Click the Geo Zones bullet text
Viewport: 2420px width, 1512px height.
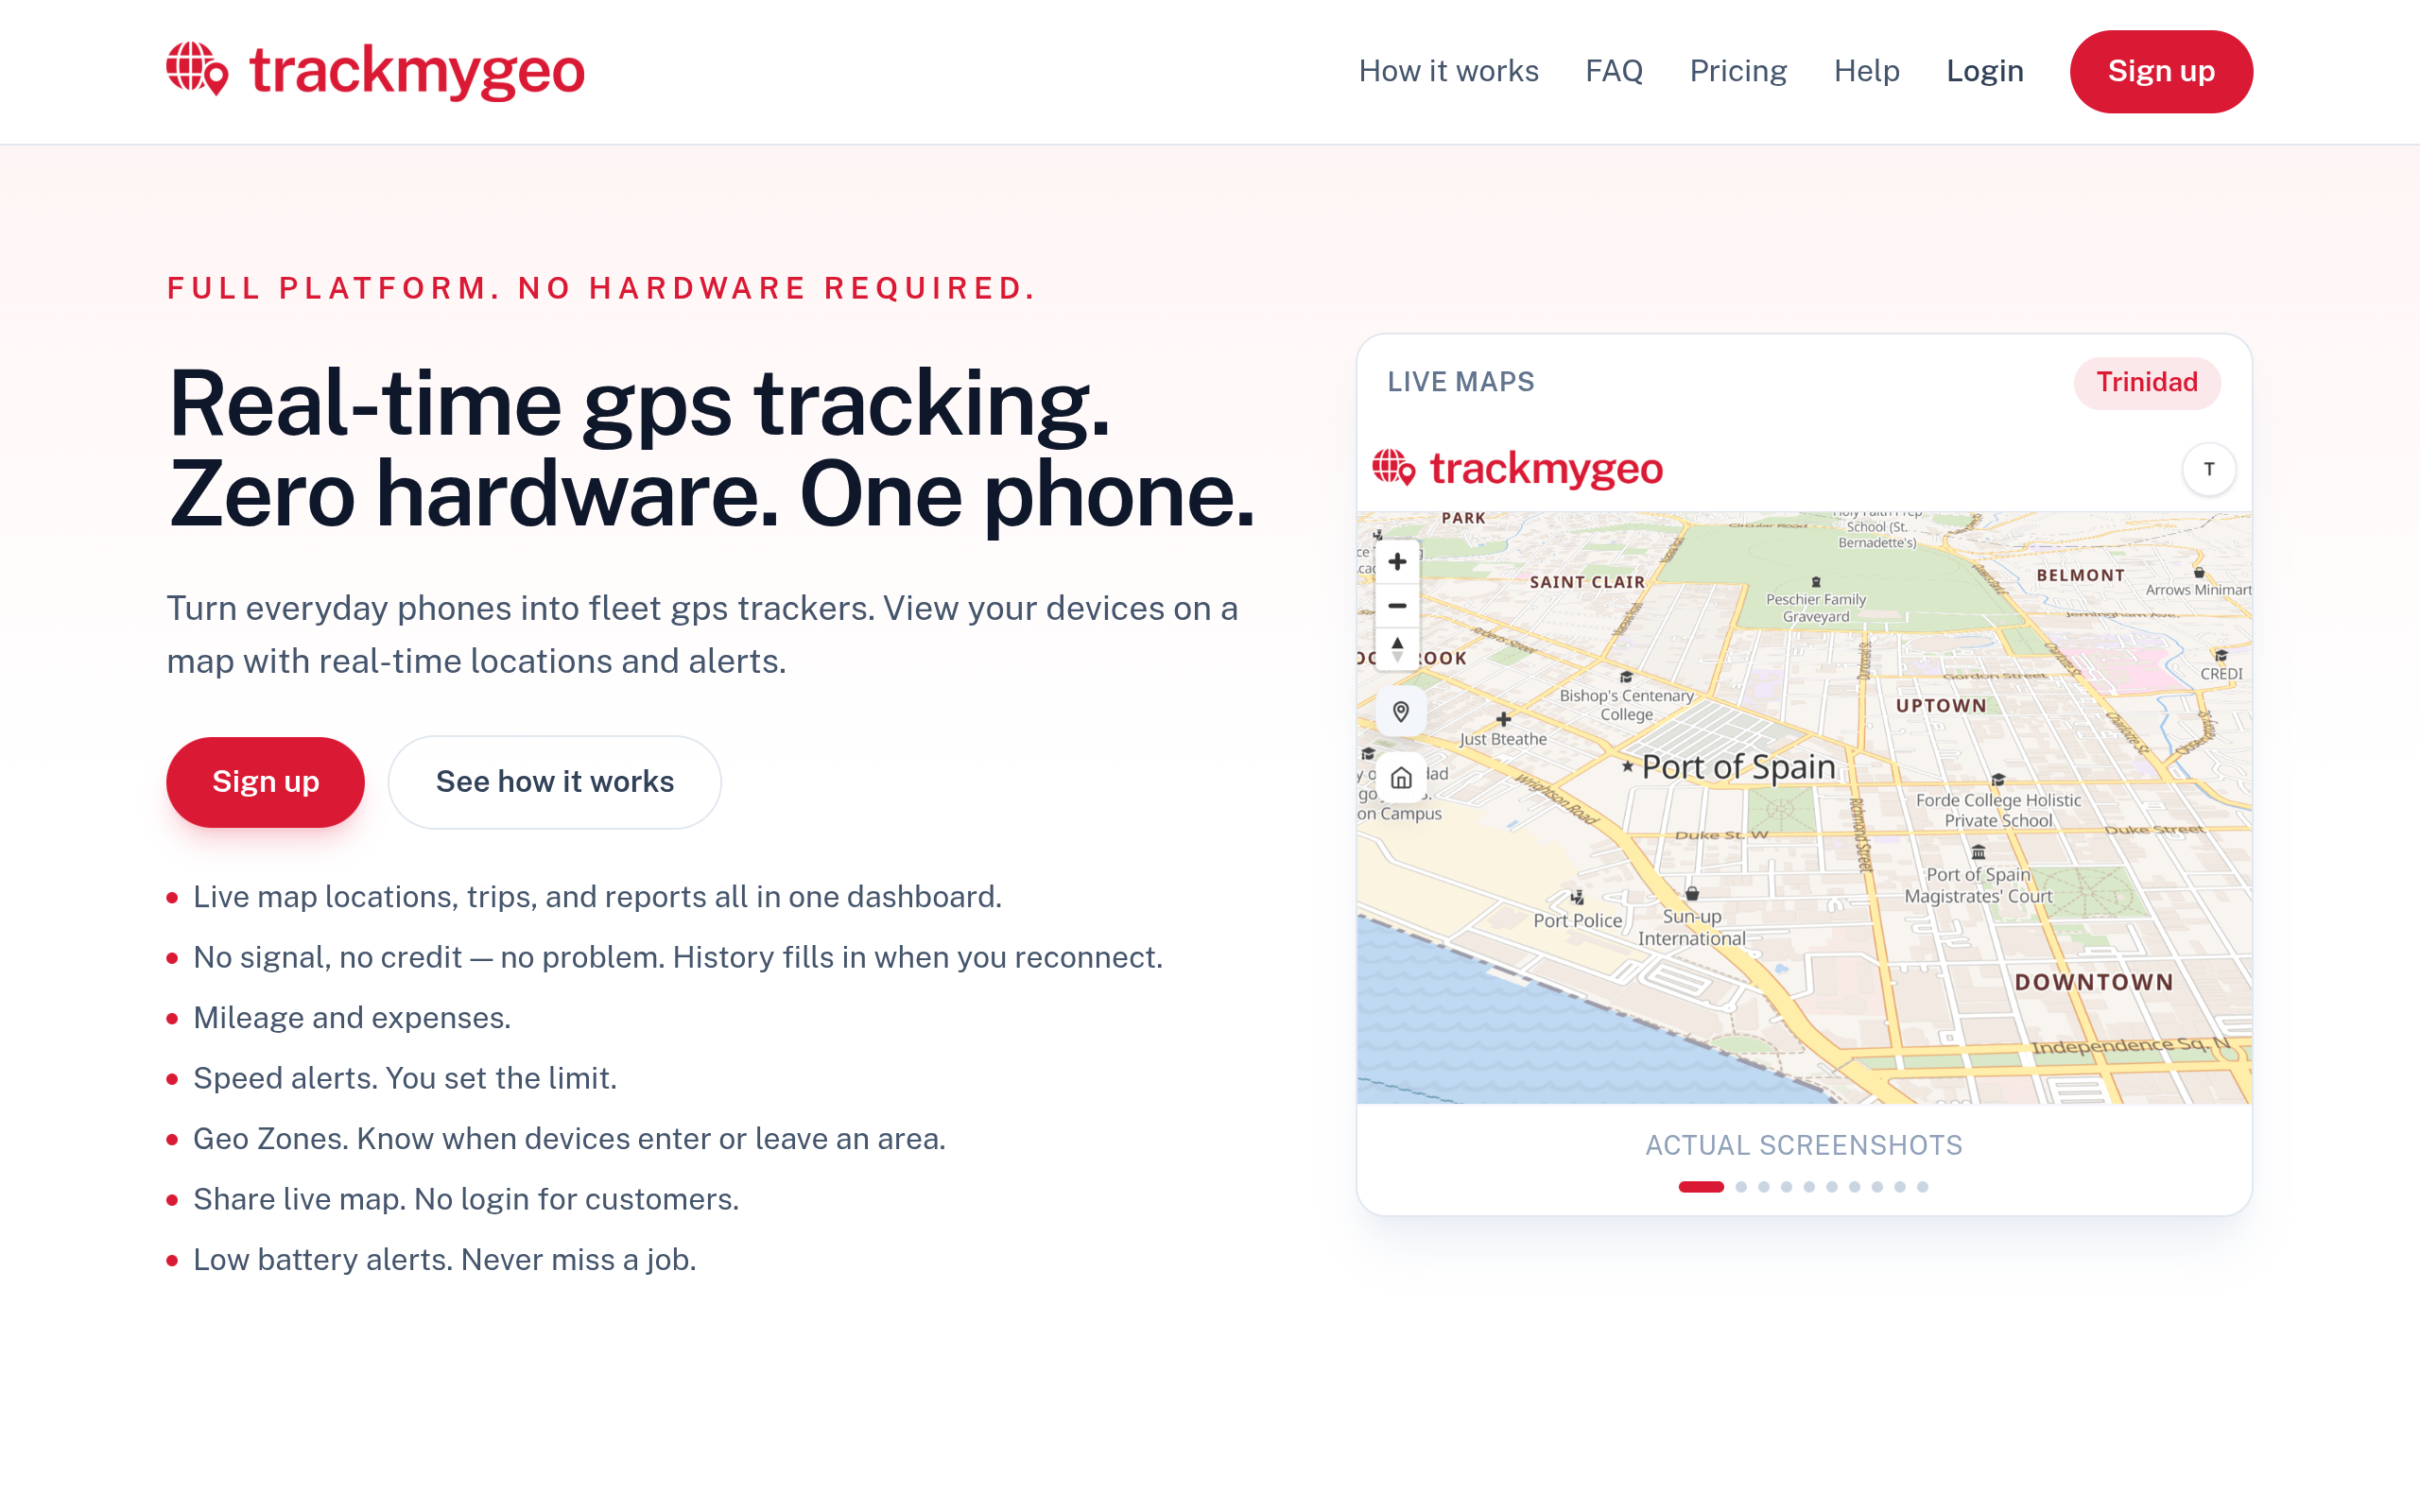click(569, 1139)
